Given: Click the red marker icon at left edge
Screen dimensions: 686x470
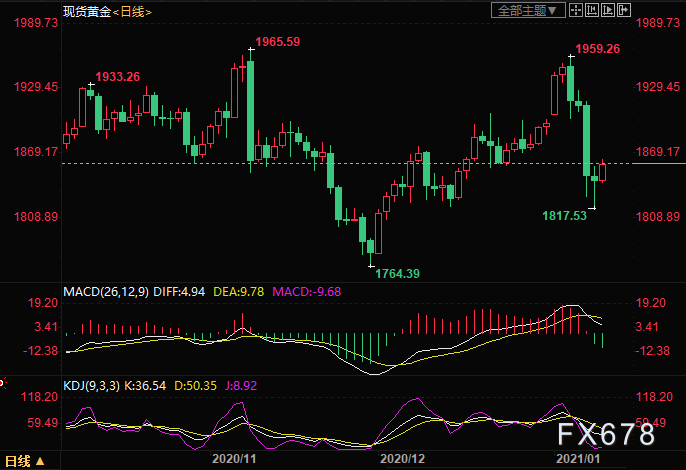Looking at the screenshot, I should 3,381.
